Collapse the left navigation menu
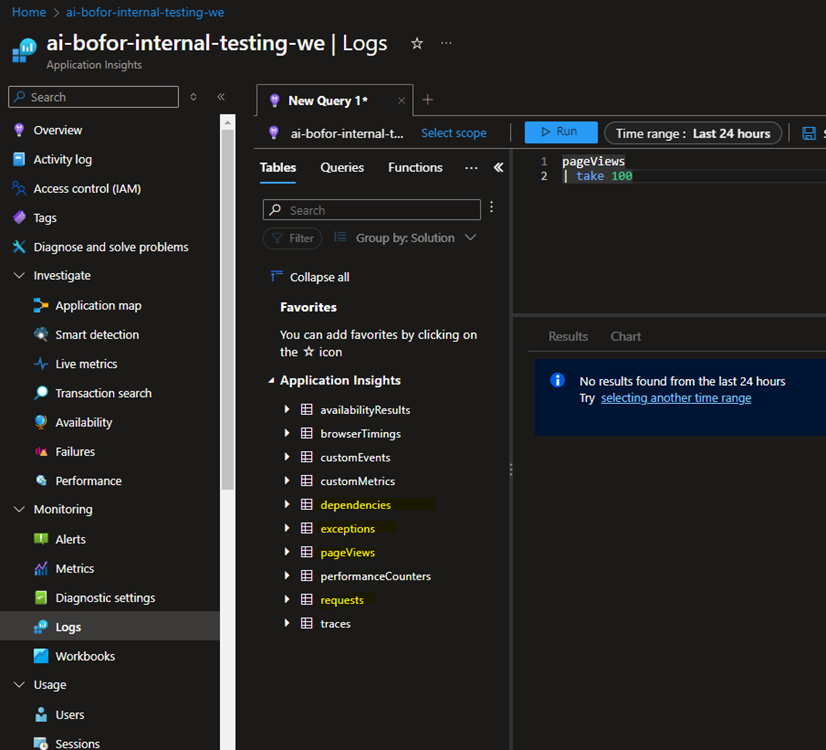Image resolution: width=826 pixels, height=750 pixels. point(221,97)
